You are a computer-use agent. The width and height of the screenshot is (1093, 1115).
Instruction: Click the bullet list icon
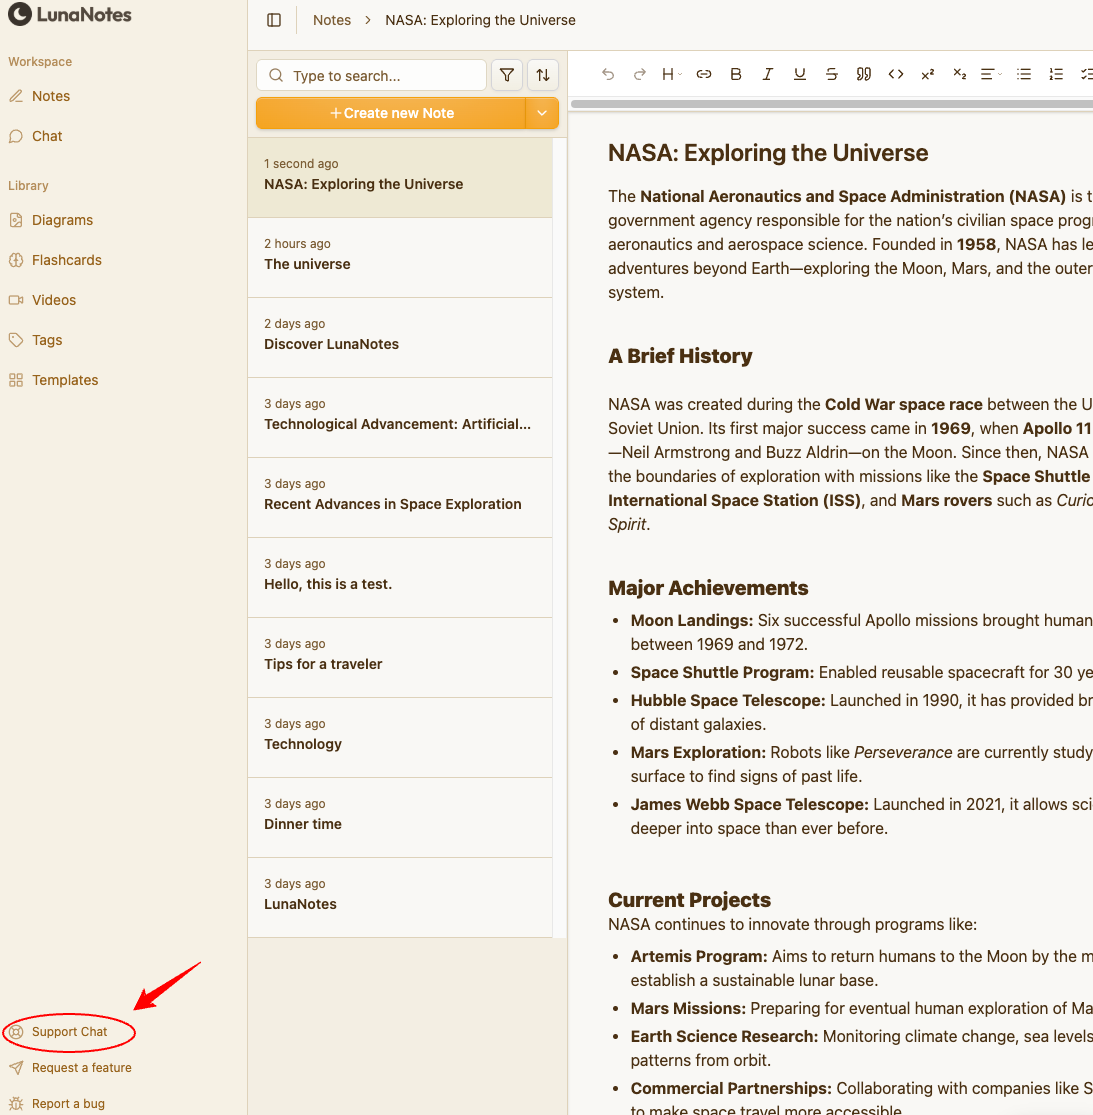pos(1024,74)
